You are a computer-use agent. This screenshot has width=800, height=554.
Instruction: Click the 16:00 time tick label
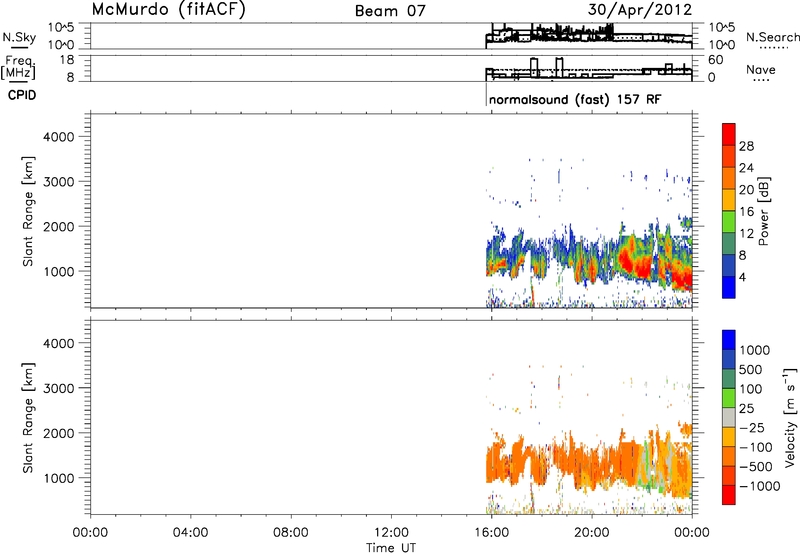tap(491, 533)
